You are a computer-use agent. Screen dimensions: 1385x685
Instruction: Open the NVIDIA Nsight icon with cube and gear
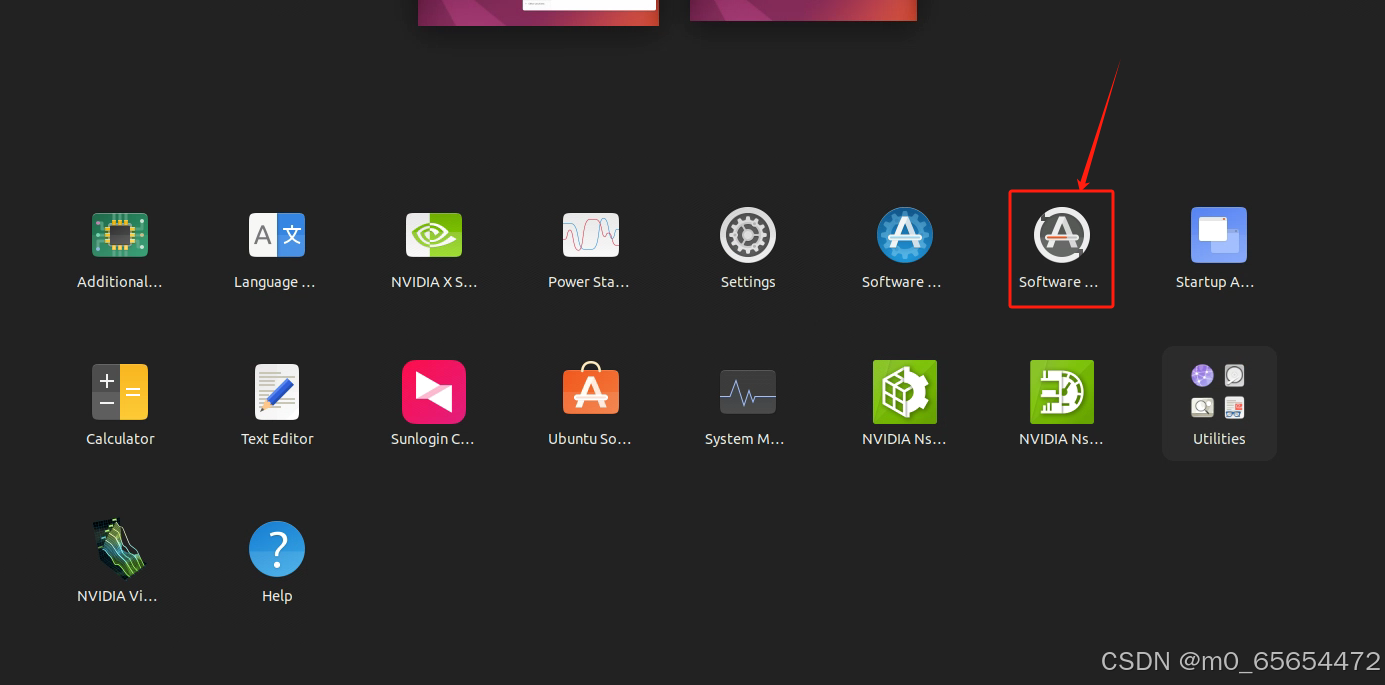(x=905, y=392)
